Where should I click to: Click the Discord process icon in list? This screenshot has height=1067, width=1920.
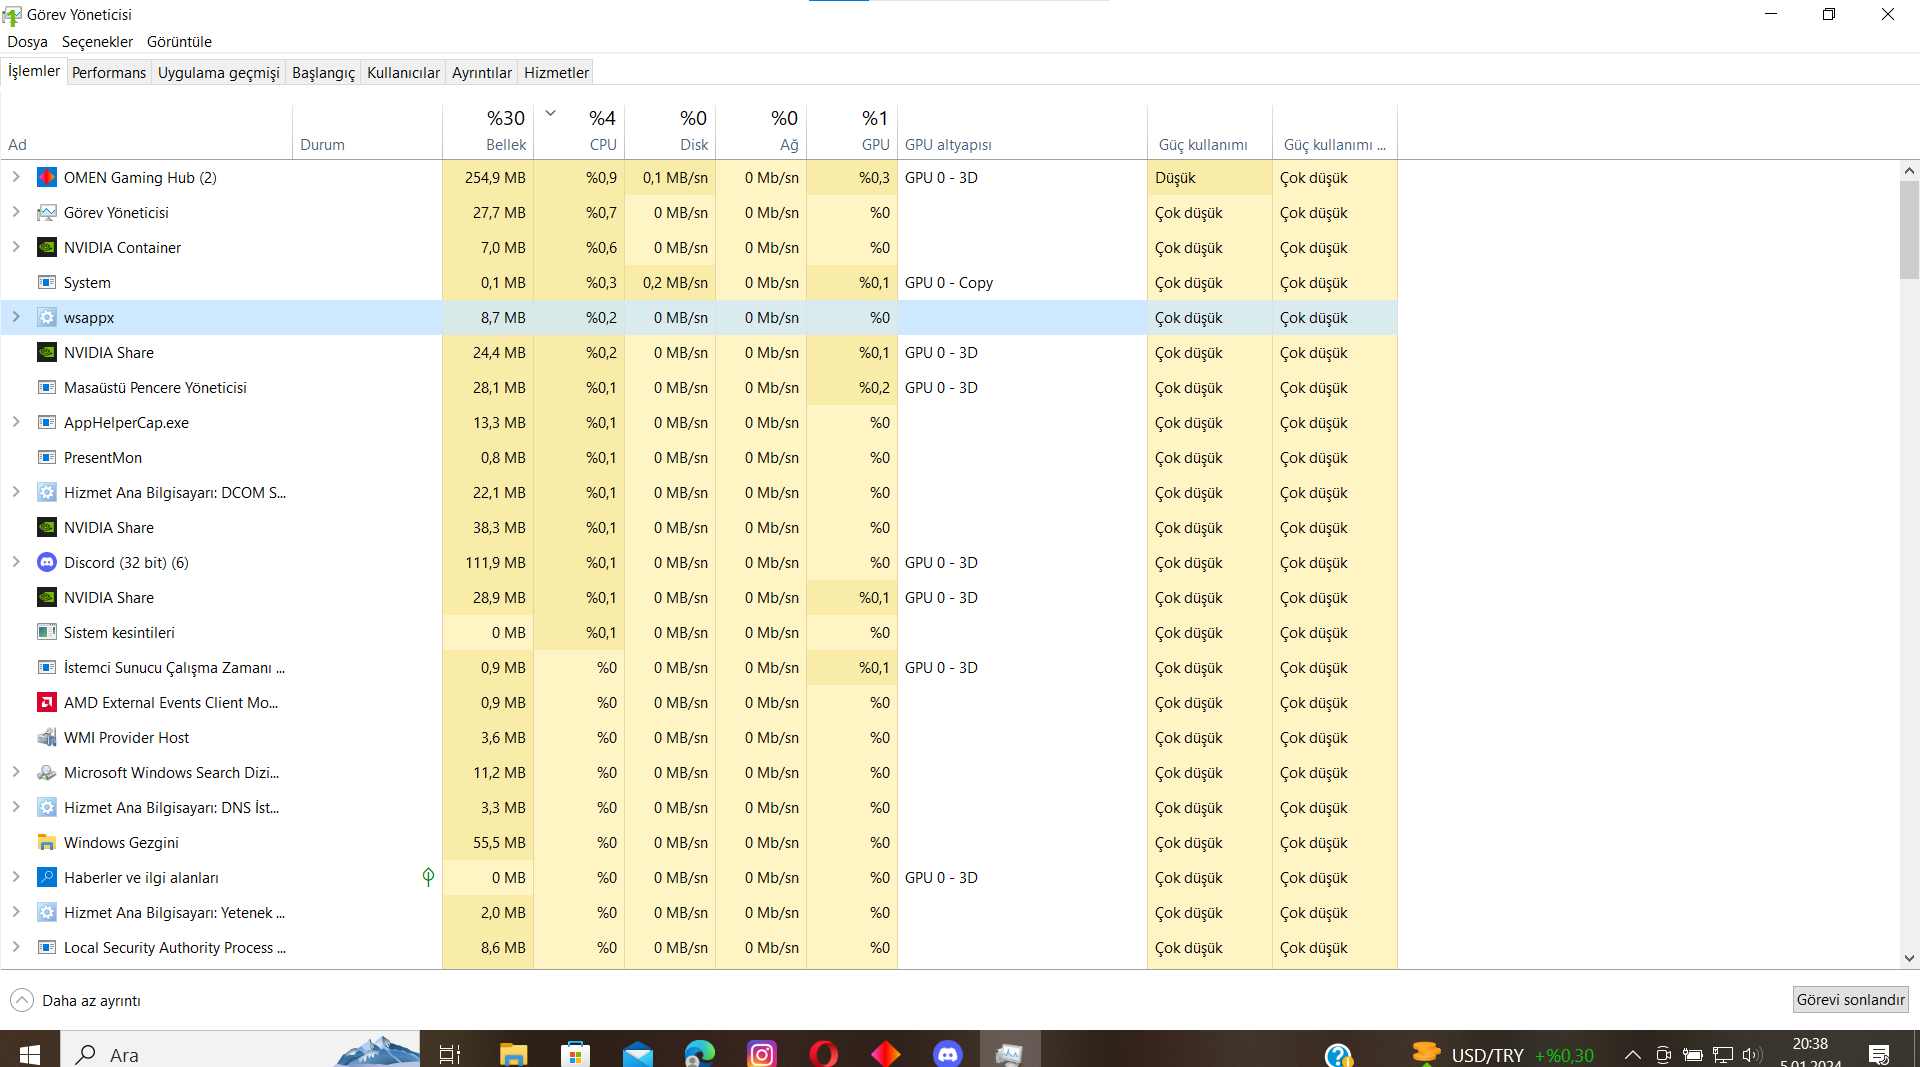[47, 563]
